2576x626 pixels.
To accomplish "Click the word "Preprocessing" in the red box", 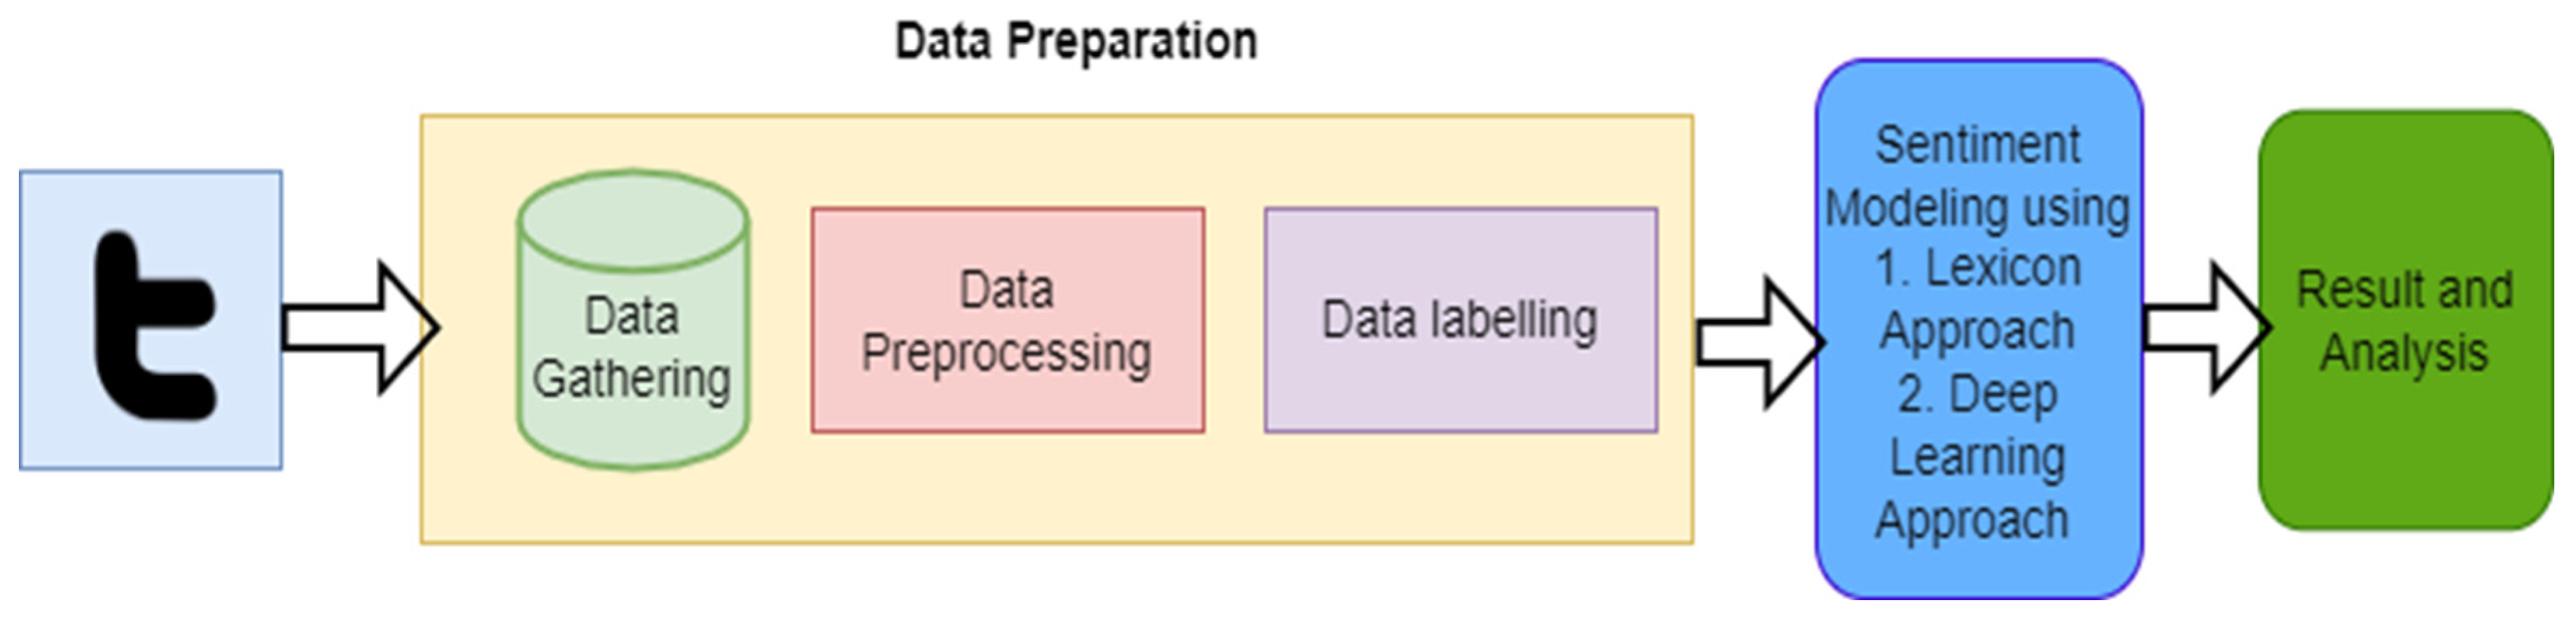I will (x=1007, y=353).
